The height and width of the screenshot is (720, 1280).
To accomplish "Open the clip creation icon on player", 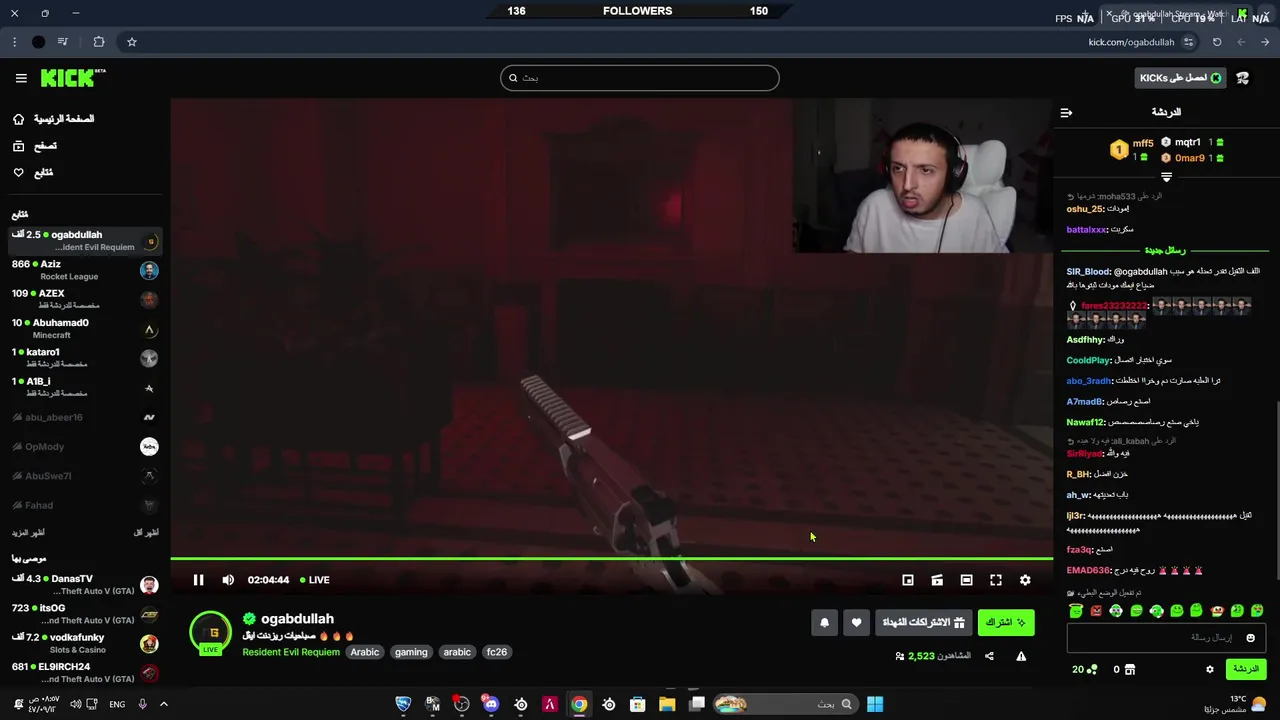I will (937, 580).
